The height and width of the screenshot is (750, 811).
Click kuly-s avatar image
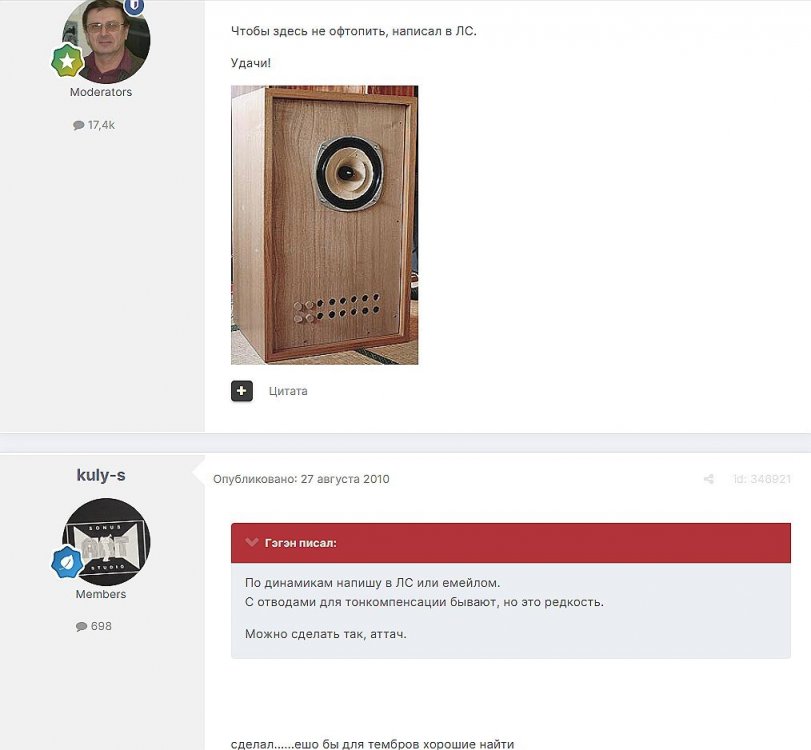(x=106, y=542)
